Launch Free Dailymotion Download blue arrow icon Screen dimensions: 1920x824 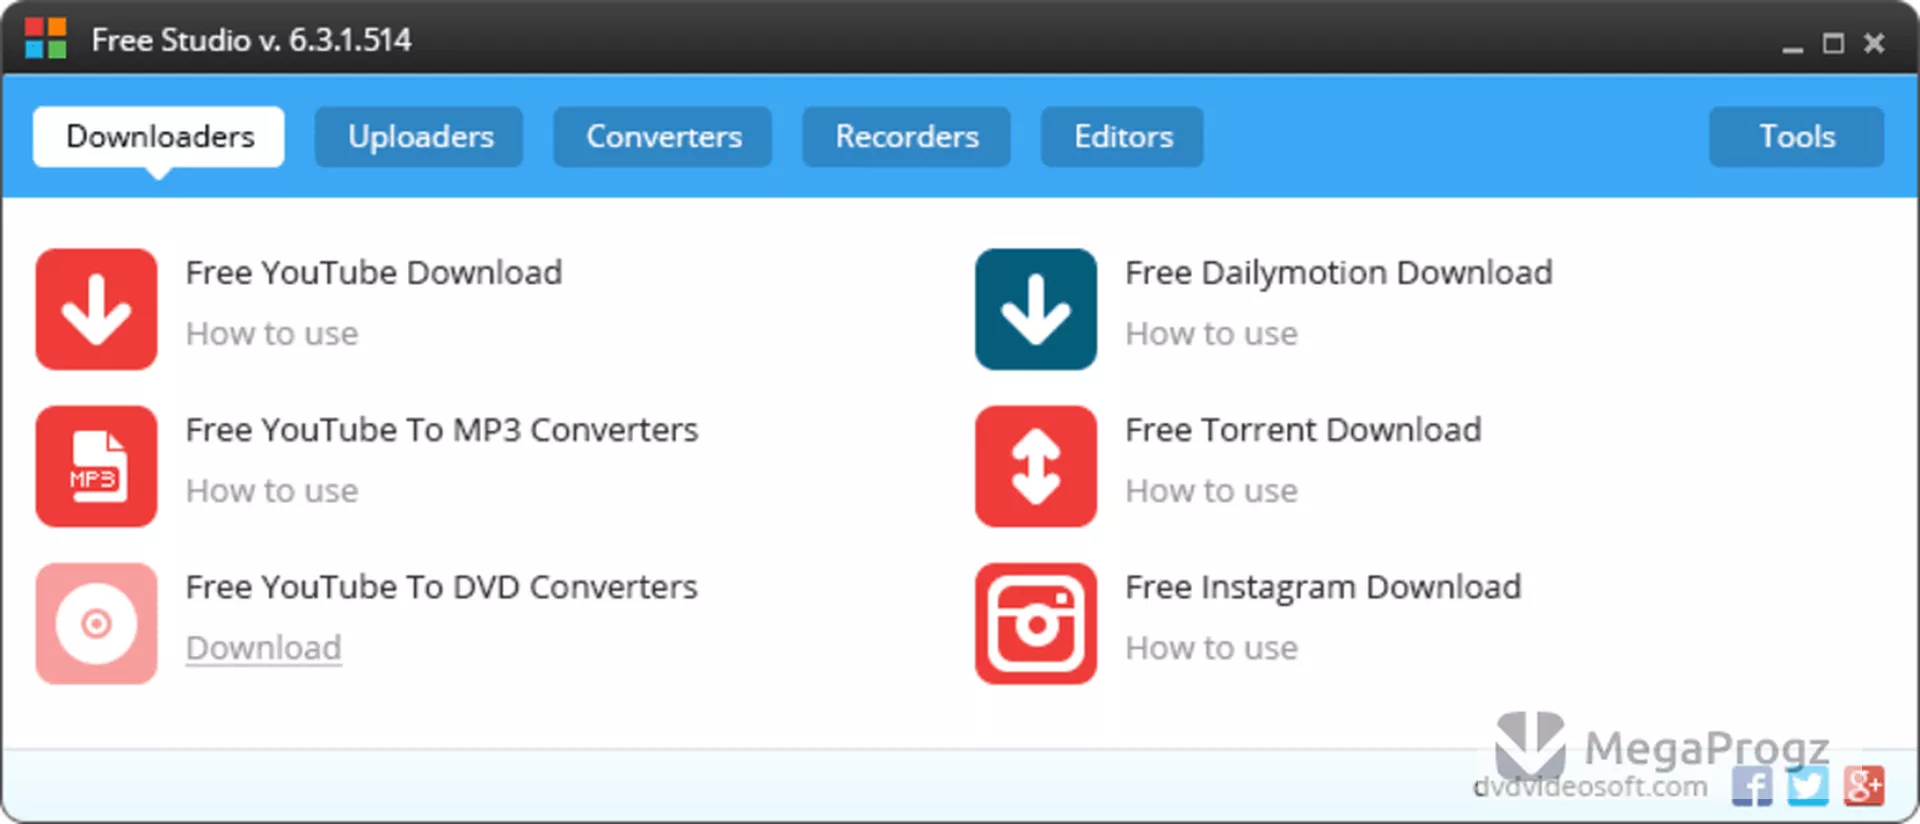[1036, 309]
